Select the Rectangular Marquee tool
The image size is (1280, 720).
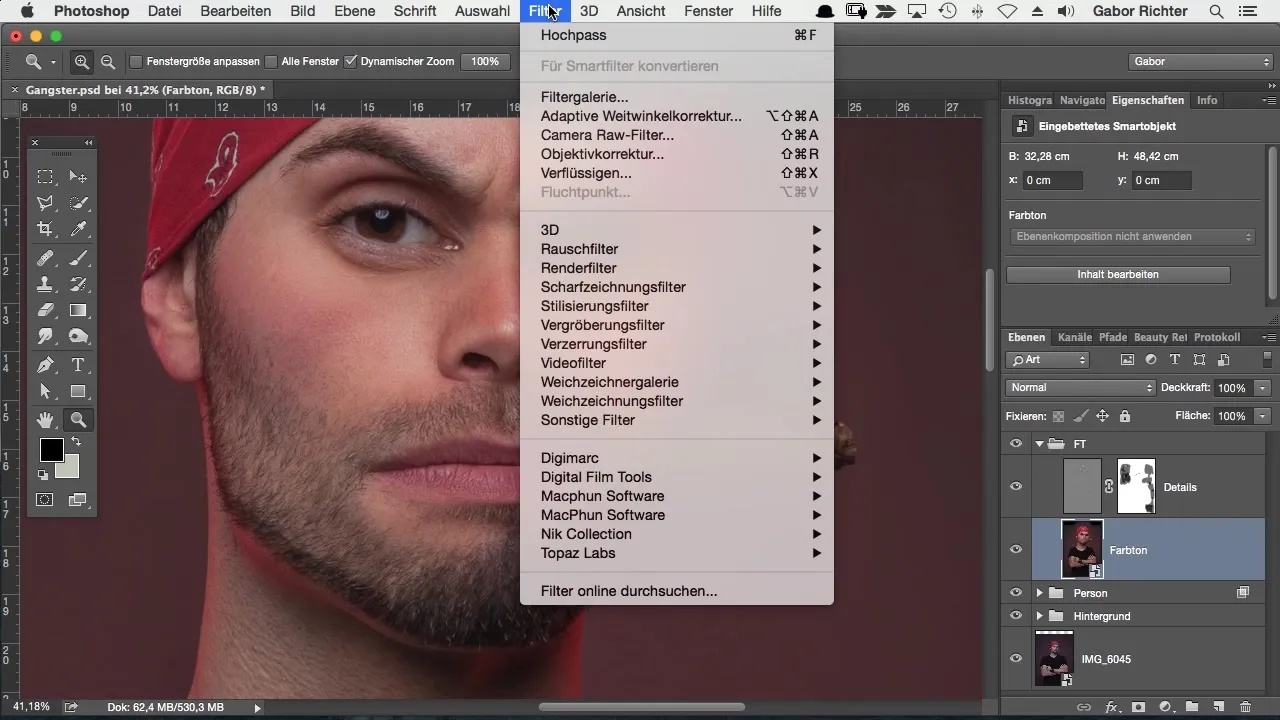click(x=45, y=177)
